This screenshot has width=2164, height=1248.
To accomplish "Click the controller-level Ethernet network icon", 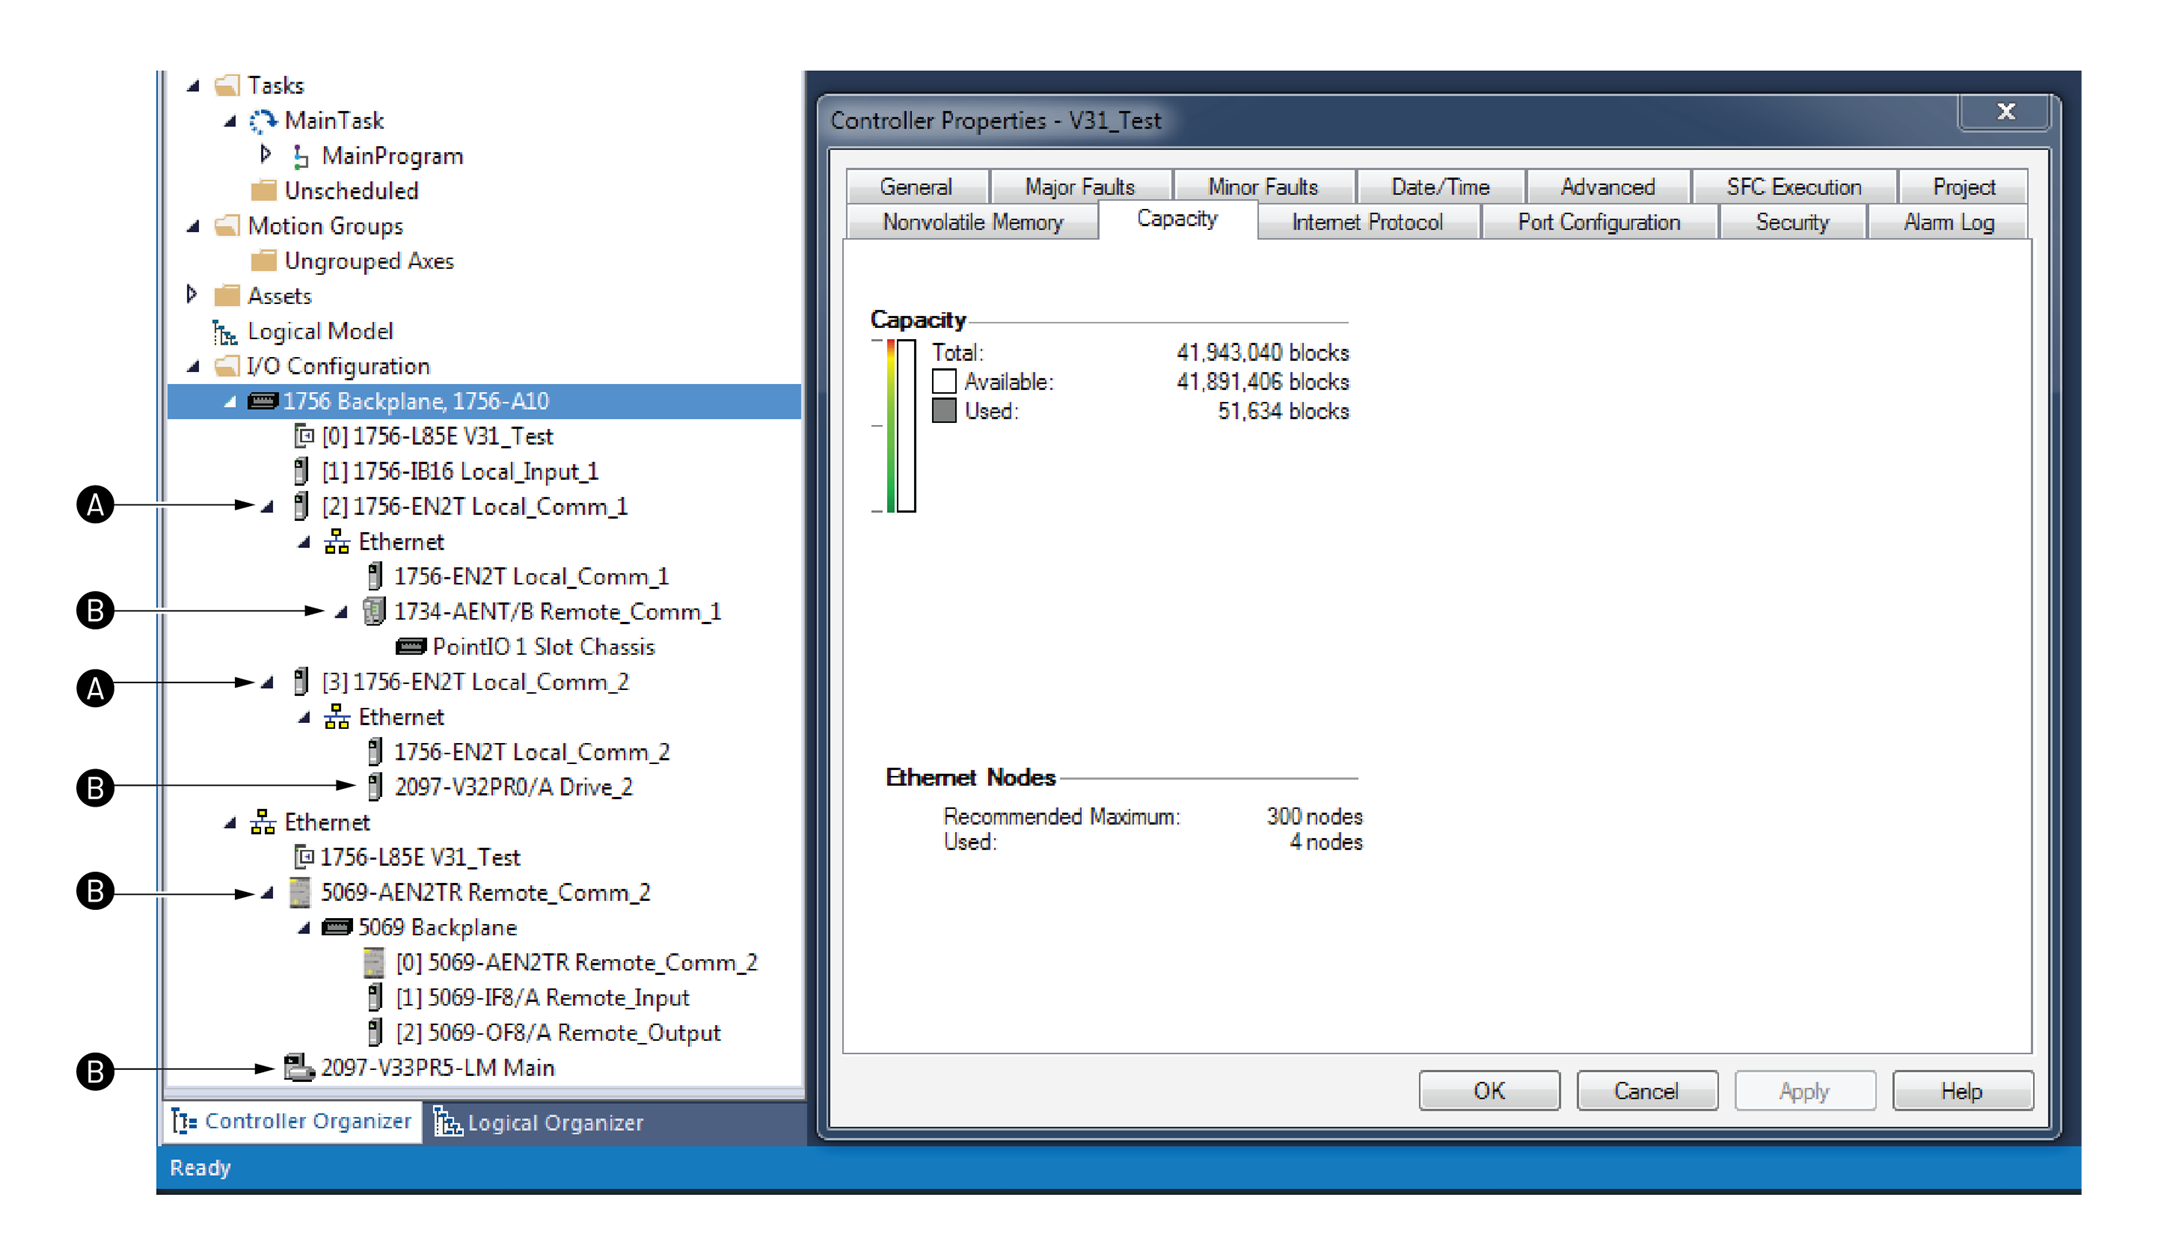I will tap(263, 822).
